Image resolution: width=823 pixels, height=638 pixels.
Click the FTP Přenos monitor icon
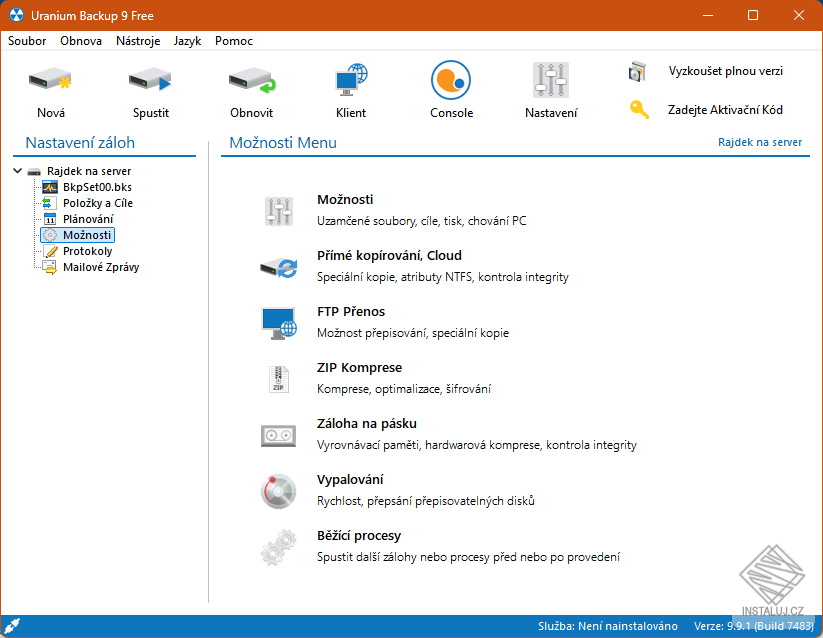point(279,323)
